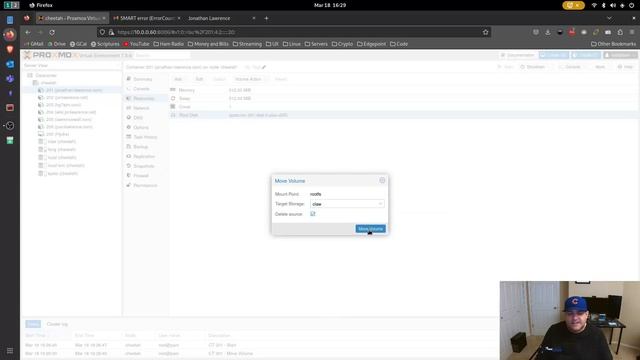The width and height of the screenshot is (640, 360).
Task: Open the Snapshots section icon
Action: (129, 166)
